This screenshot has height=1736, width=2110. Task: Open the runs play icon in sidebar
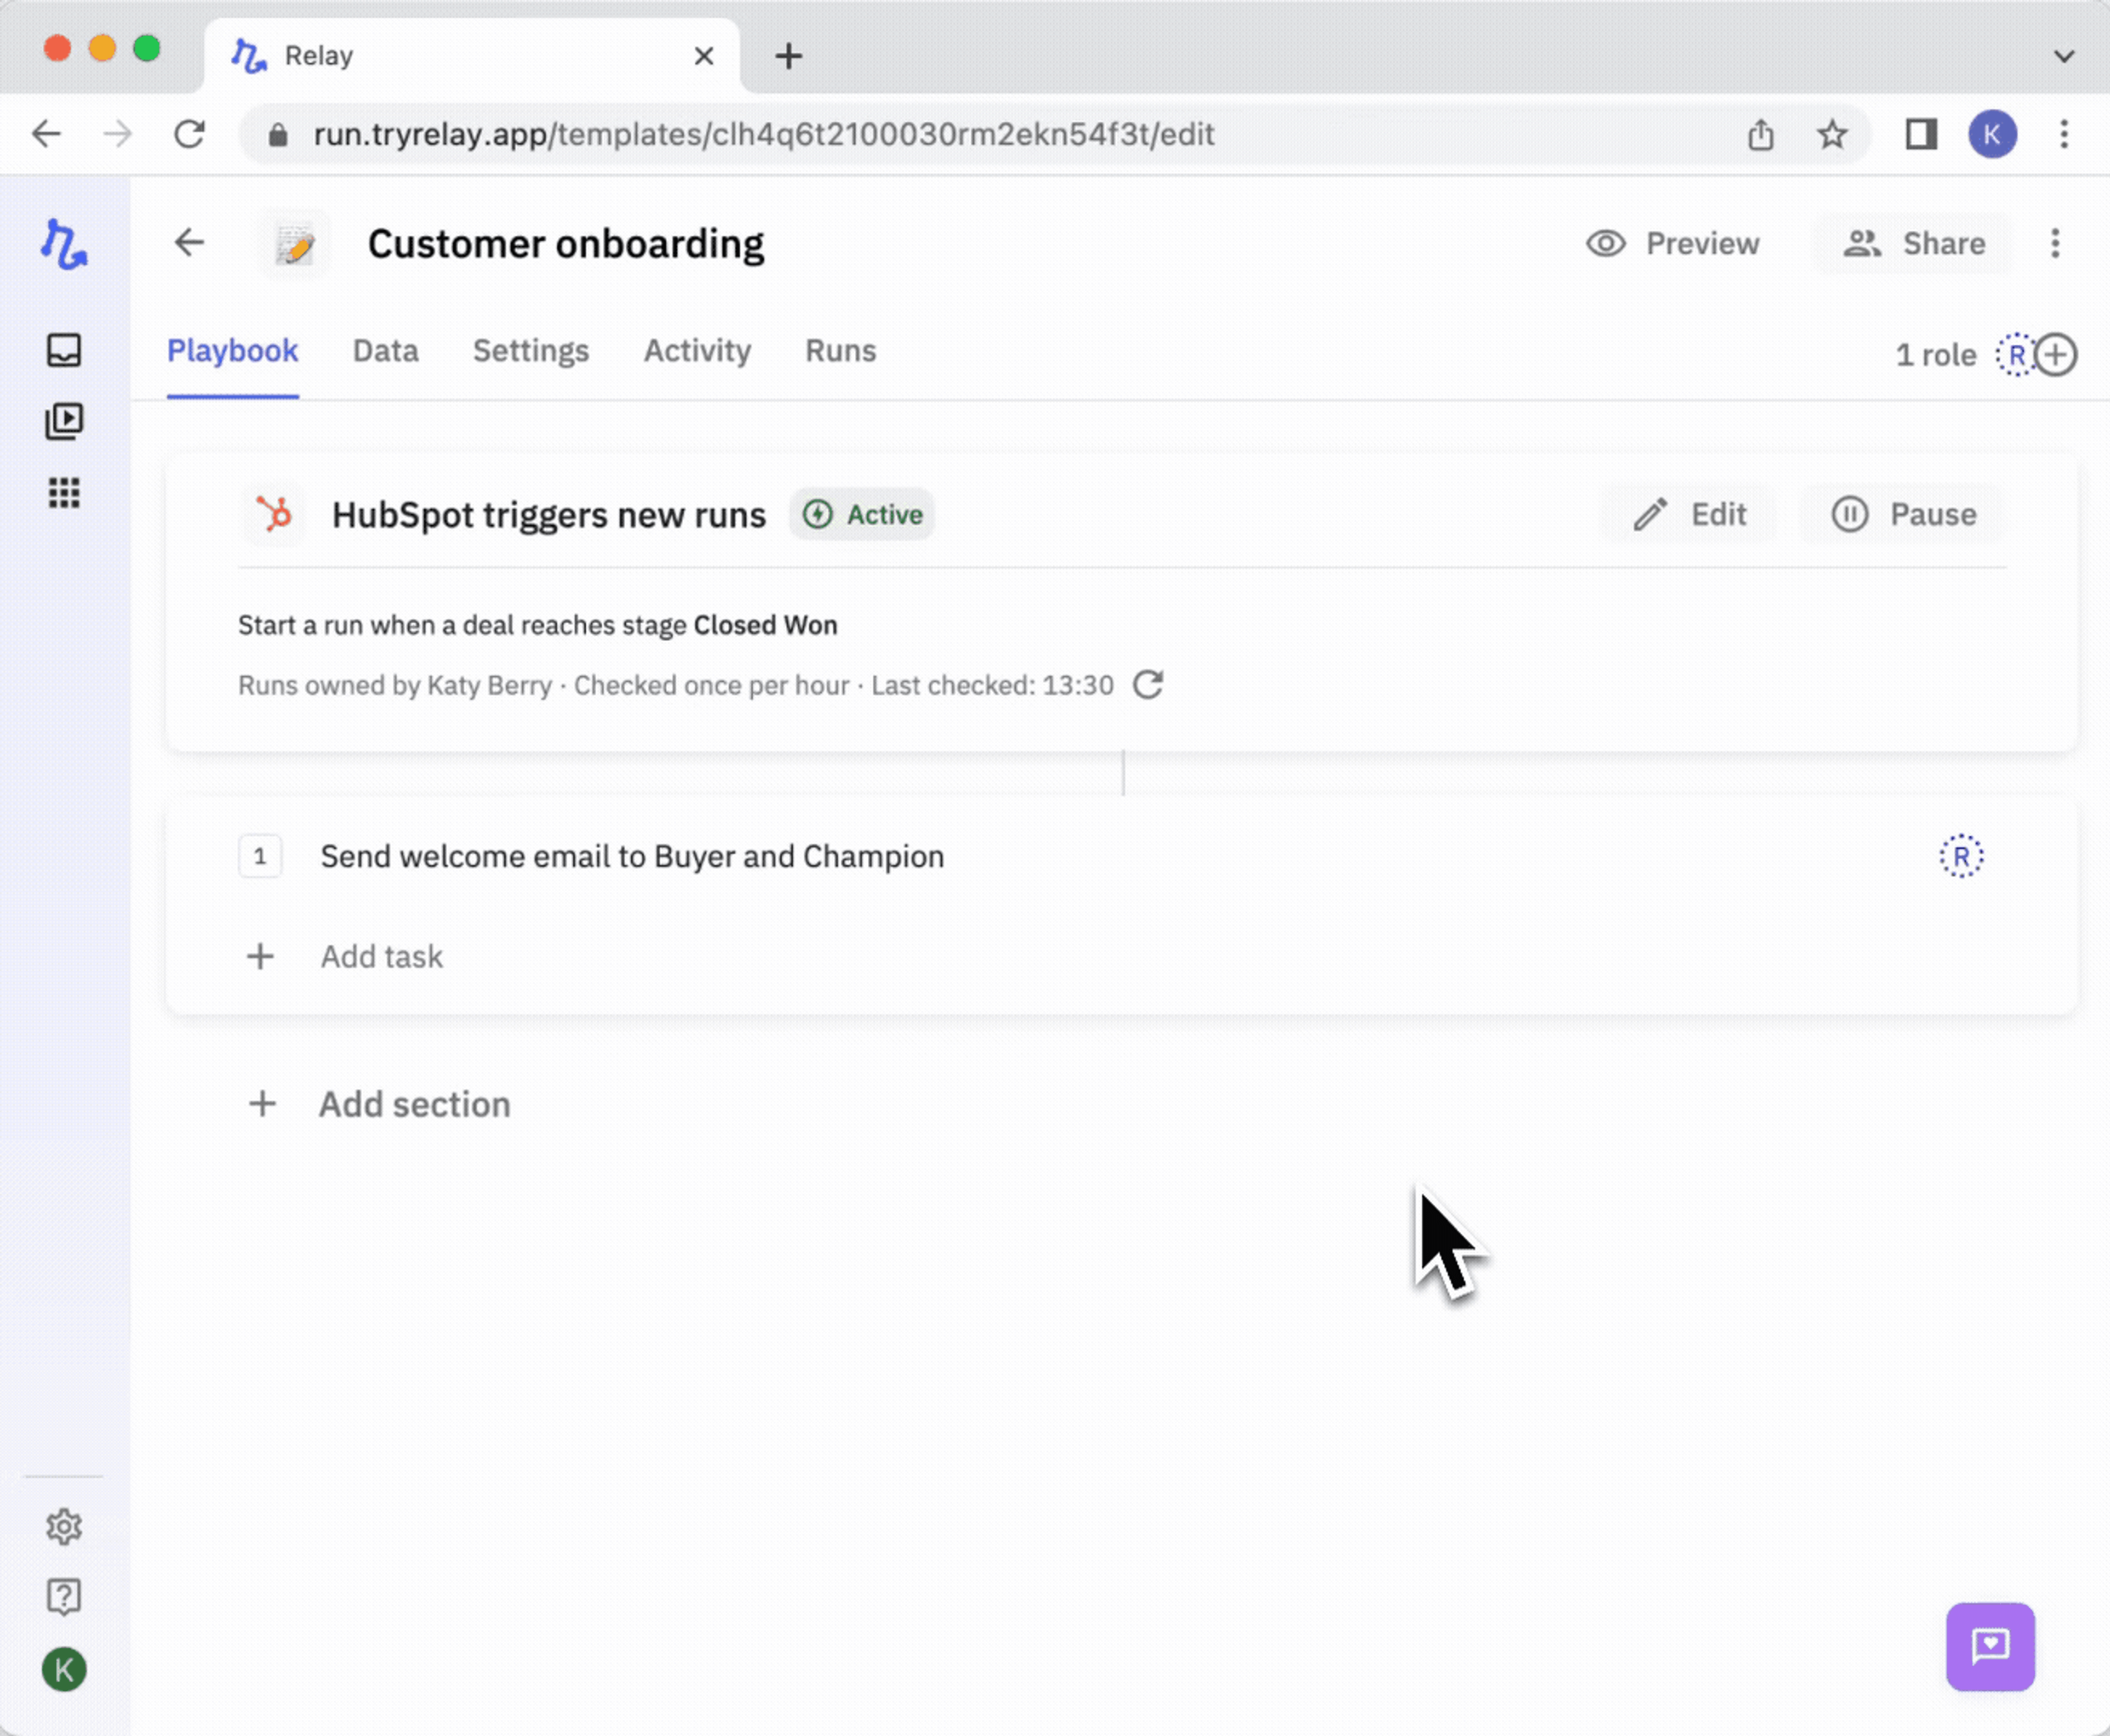point(64,421)
